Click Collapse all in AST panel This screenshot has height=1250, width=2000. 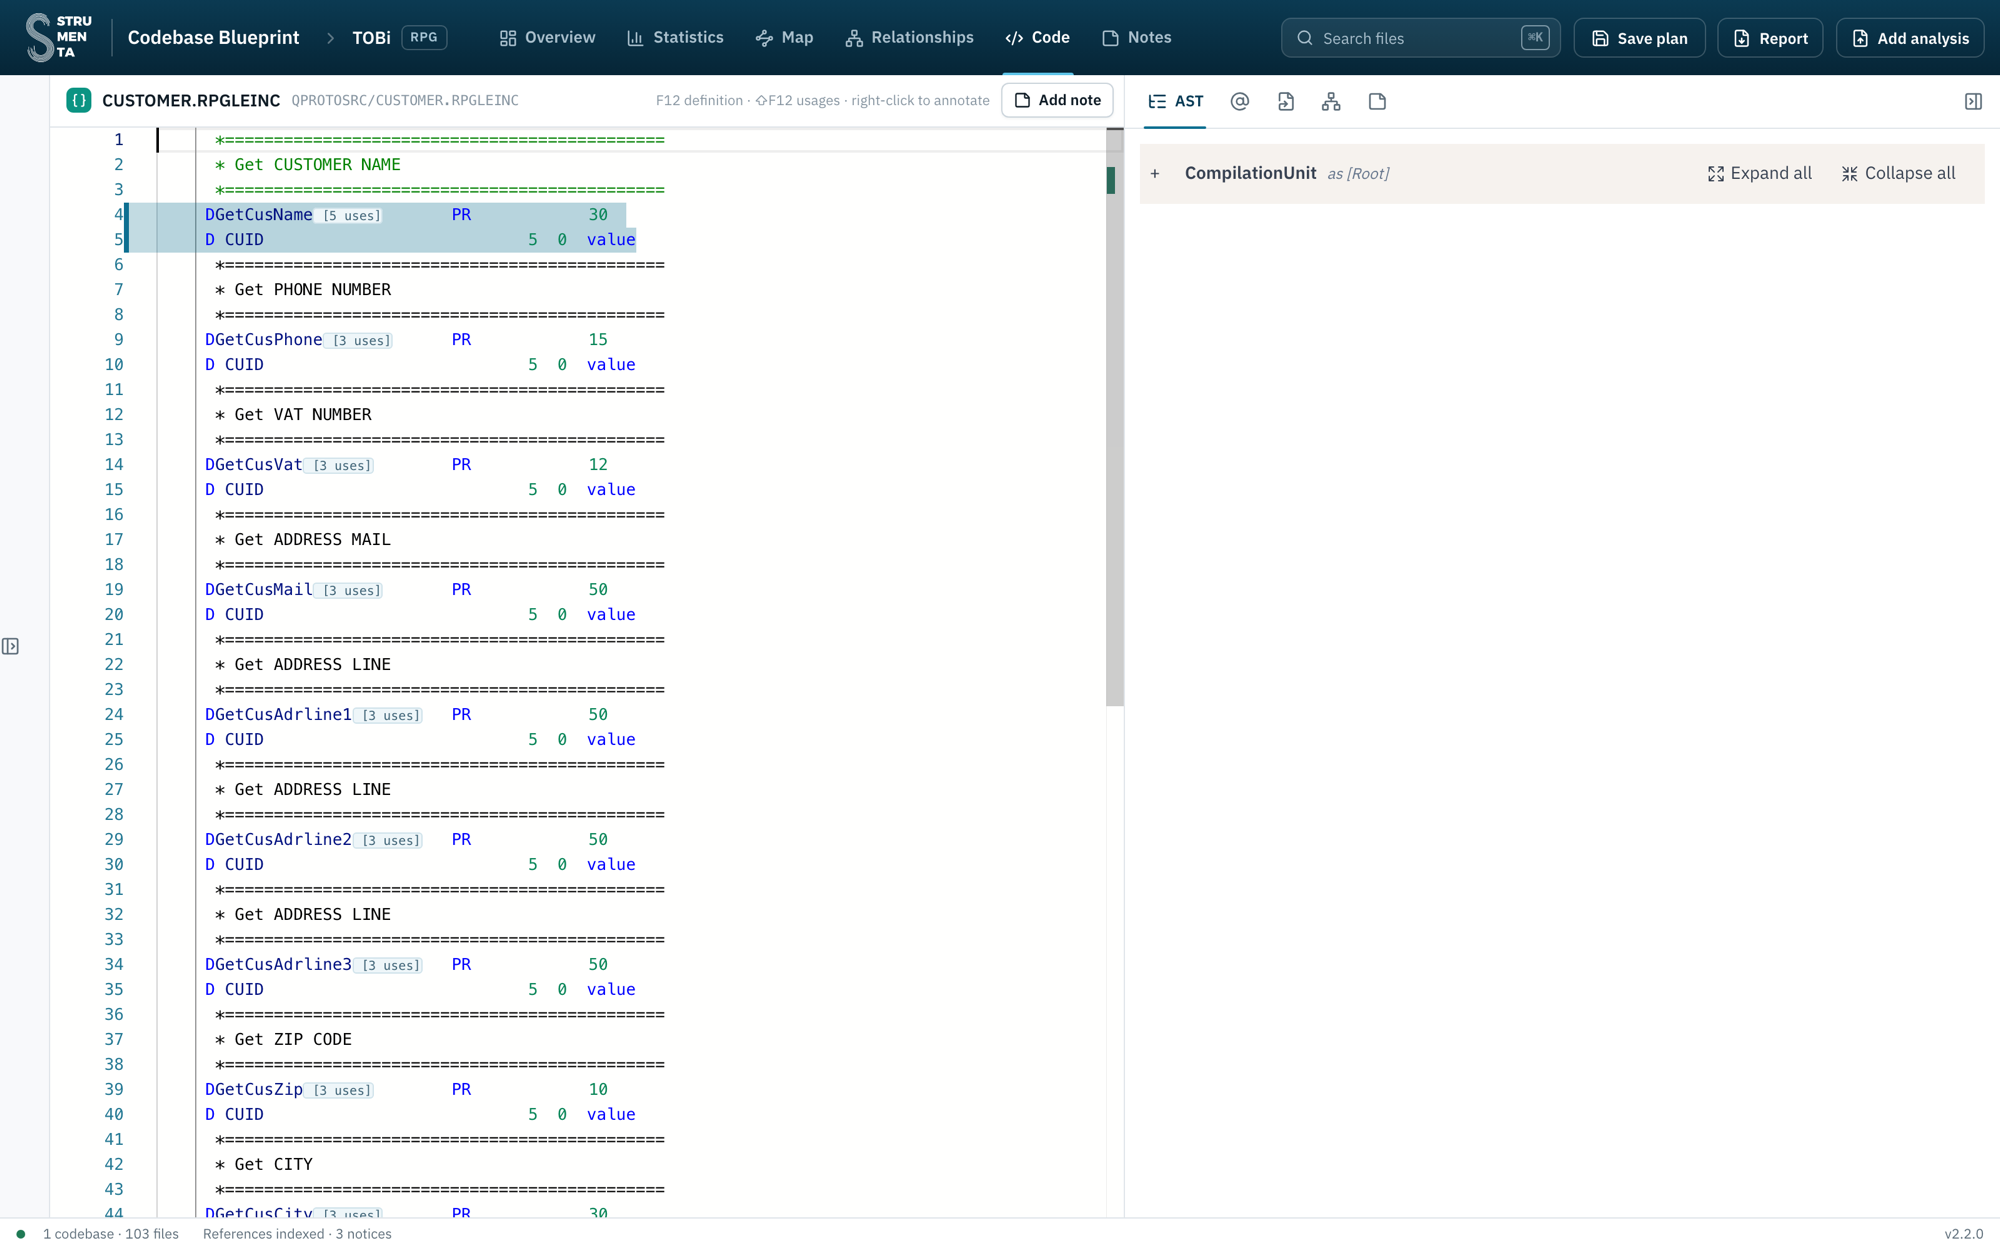pyautogui.click(x=1898, y=173)
